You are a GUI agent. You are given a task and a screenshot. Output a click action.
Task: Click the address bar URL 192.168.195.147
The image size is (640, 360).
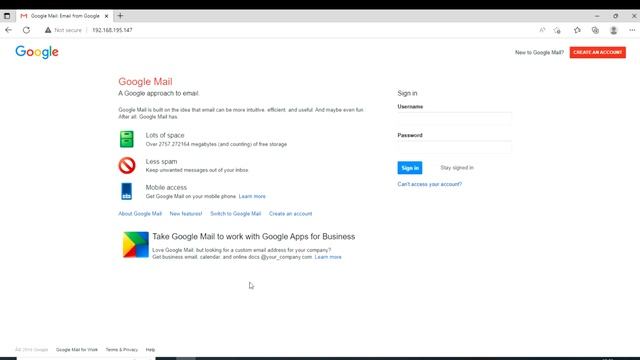pos(112,30)
